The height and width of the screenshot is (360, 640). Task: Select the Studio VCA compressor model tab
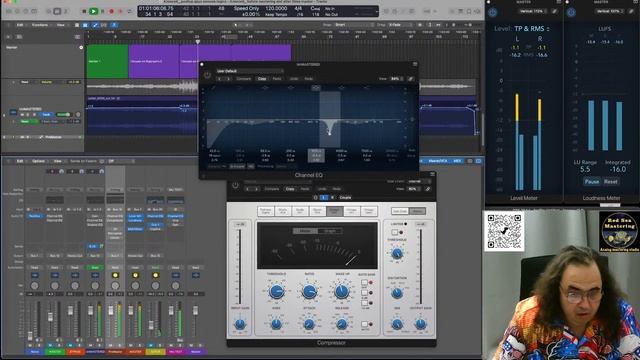[x=282, y=211]
